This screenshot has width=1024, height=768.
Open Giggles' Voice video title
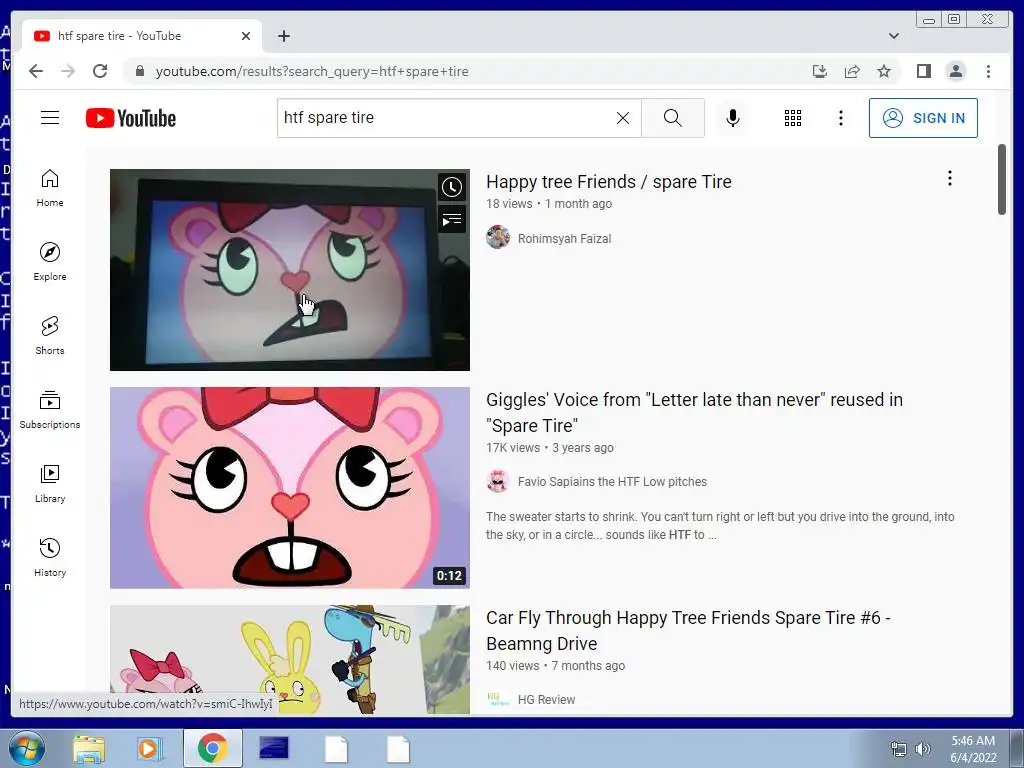(694, 412)
